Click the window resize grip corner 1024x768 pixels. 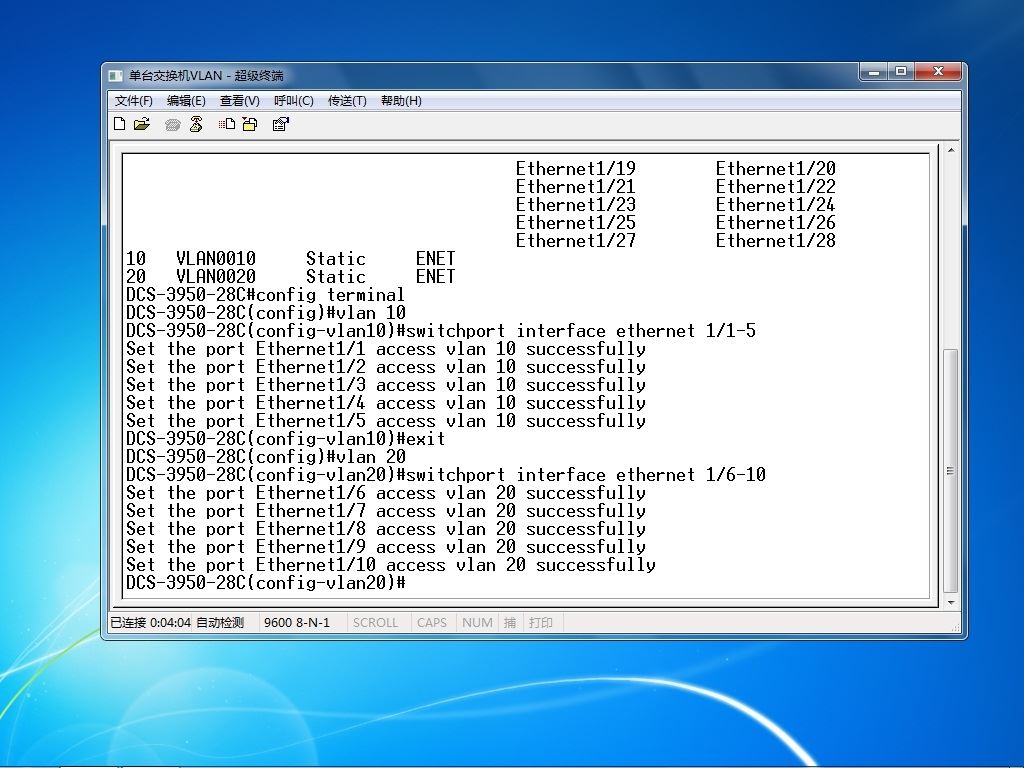pyautogui.click(x=955, y=627)
